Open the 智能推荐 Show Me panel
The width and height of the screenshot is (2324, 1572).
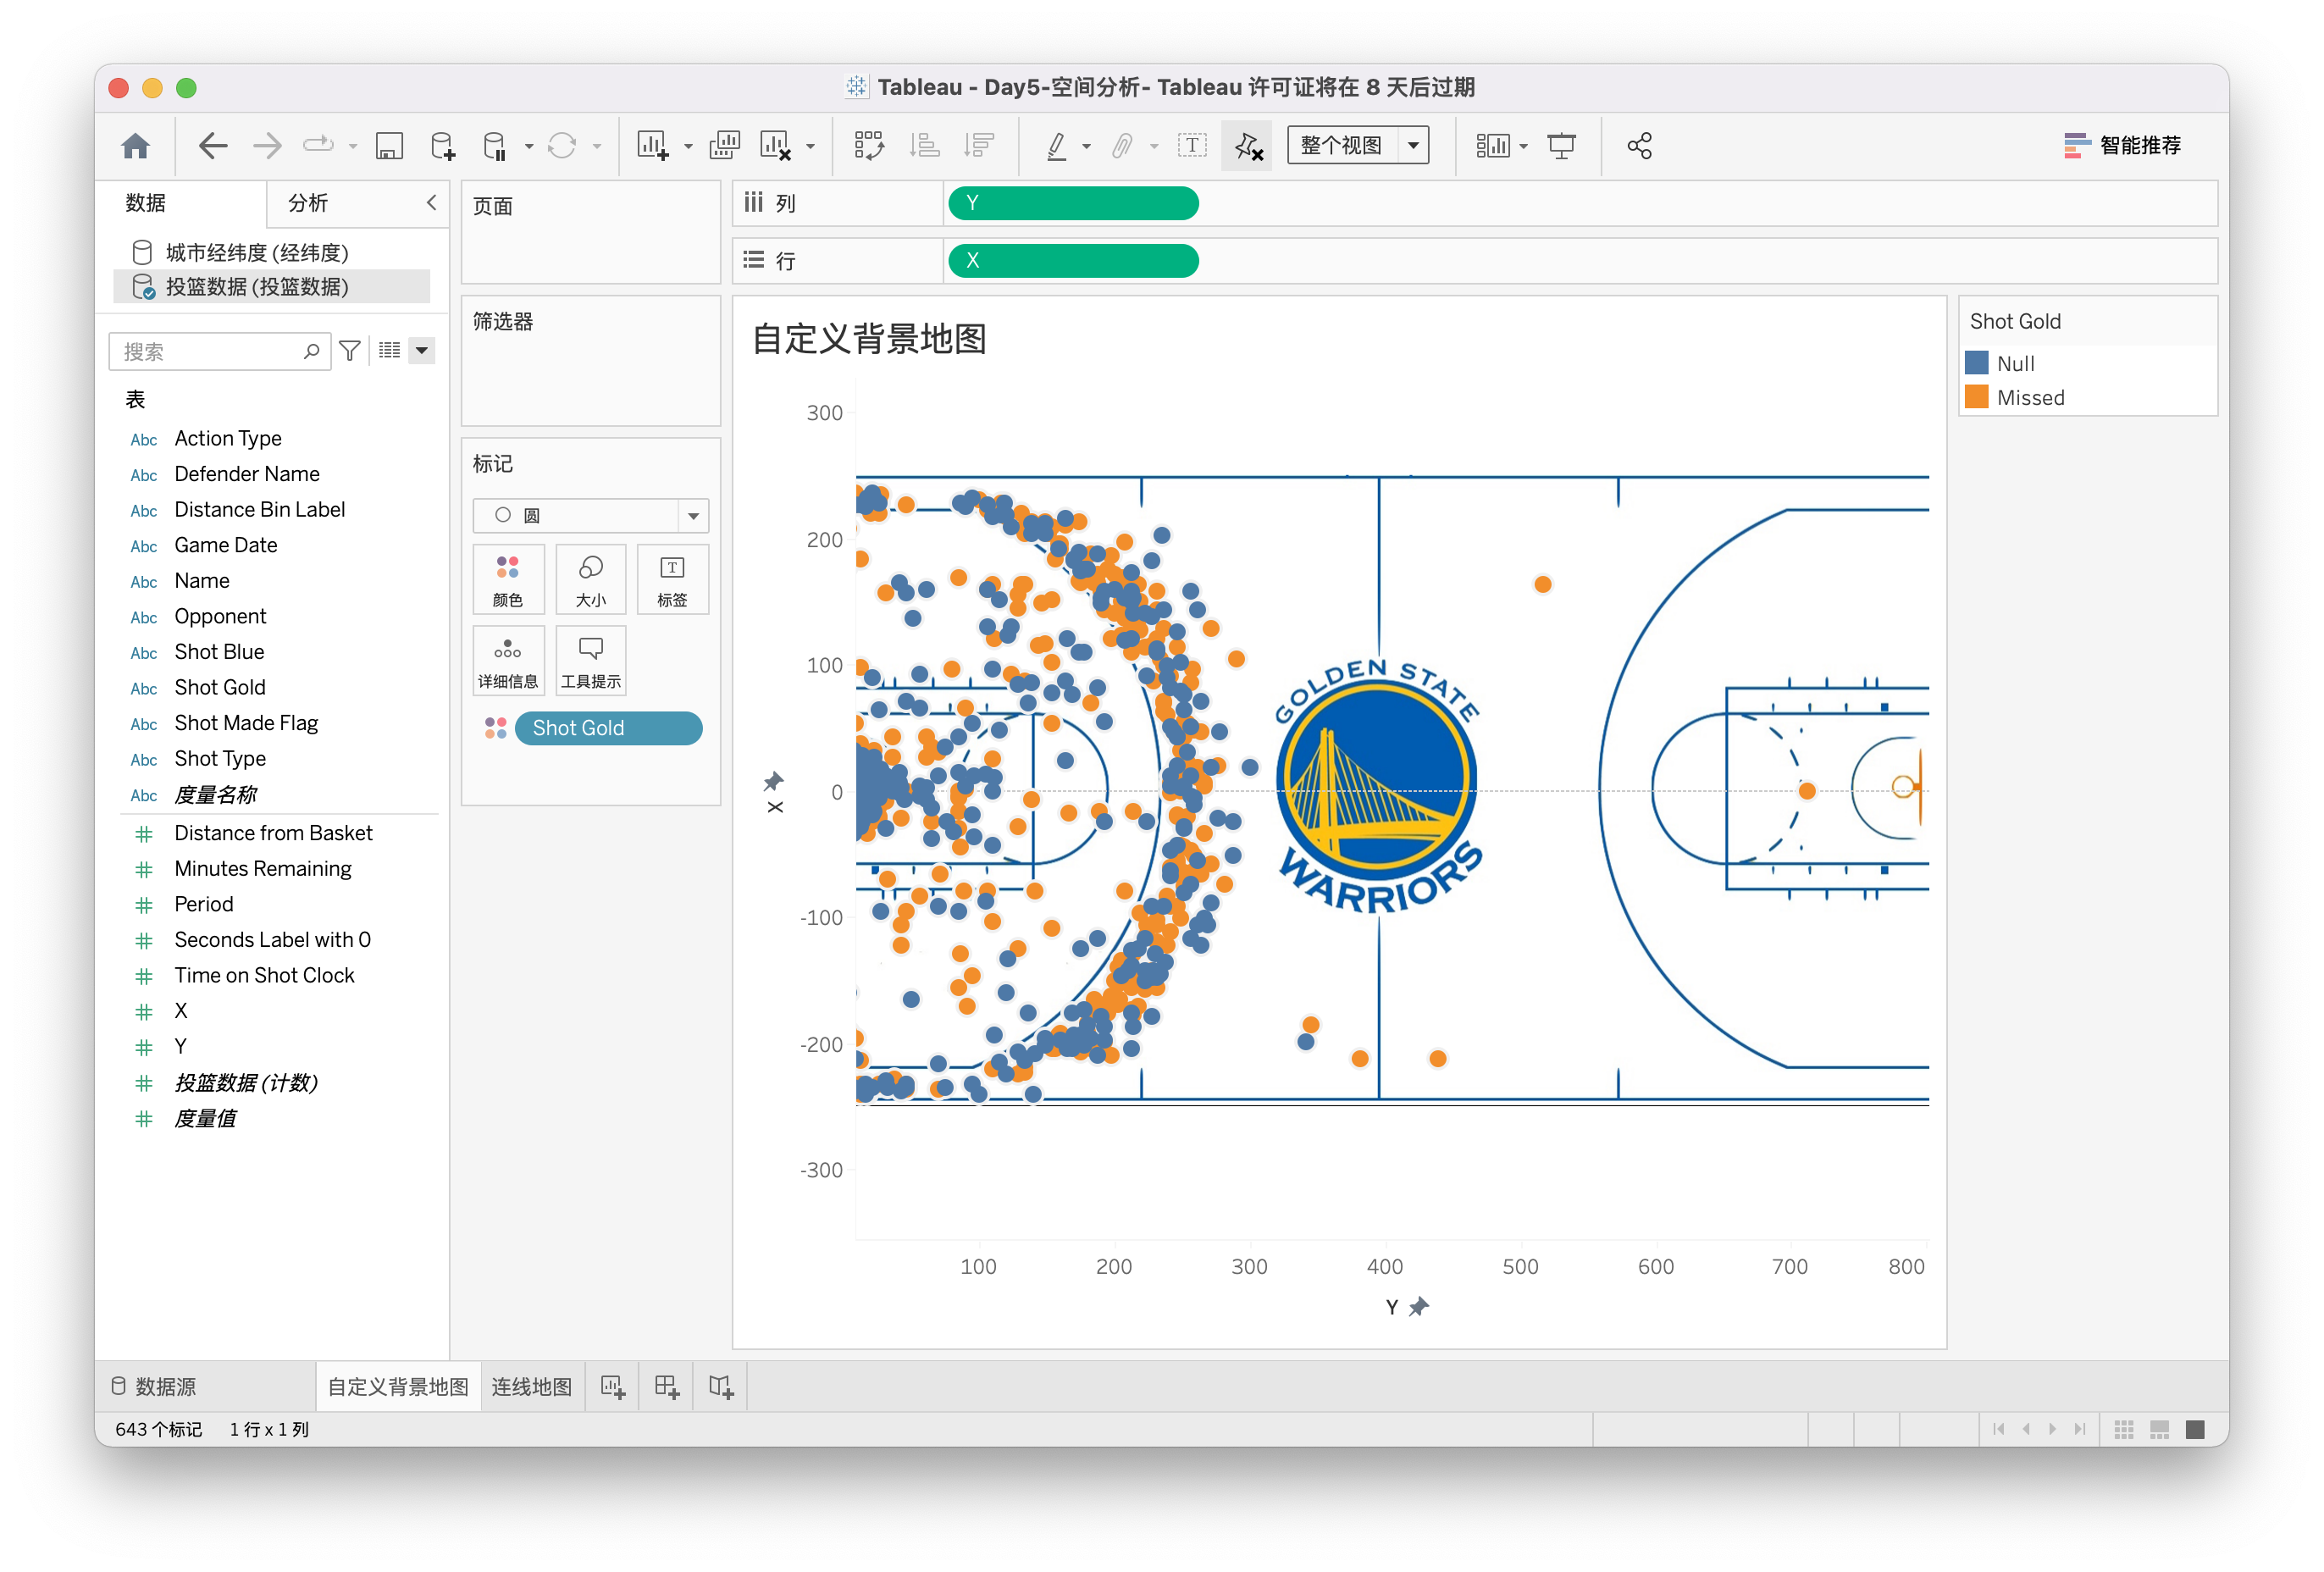(2122, 146)
